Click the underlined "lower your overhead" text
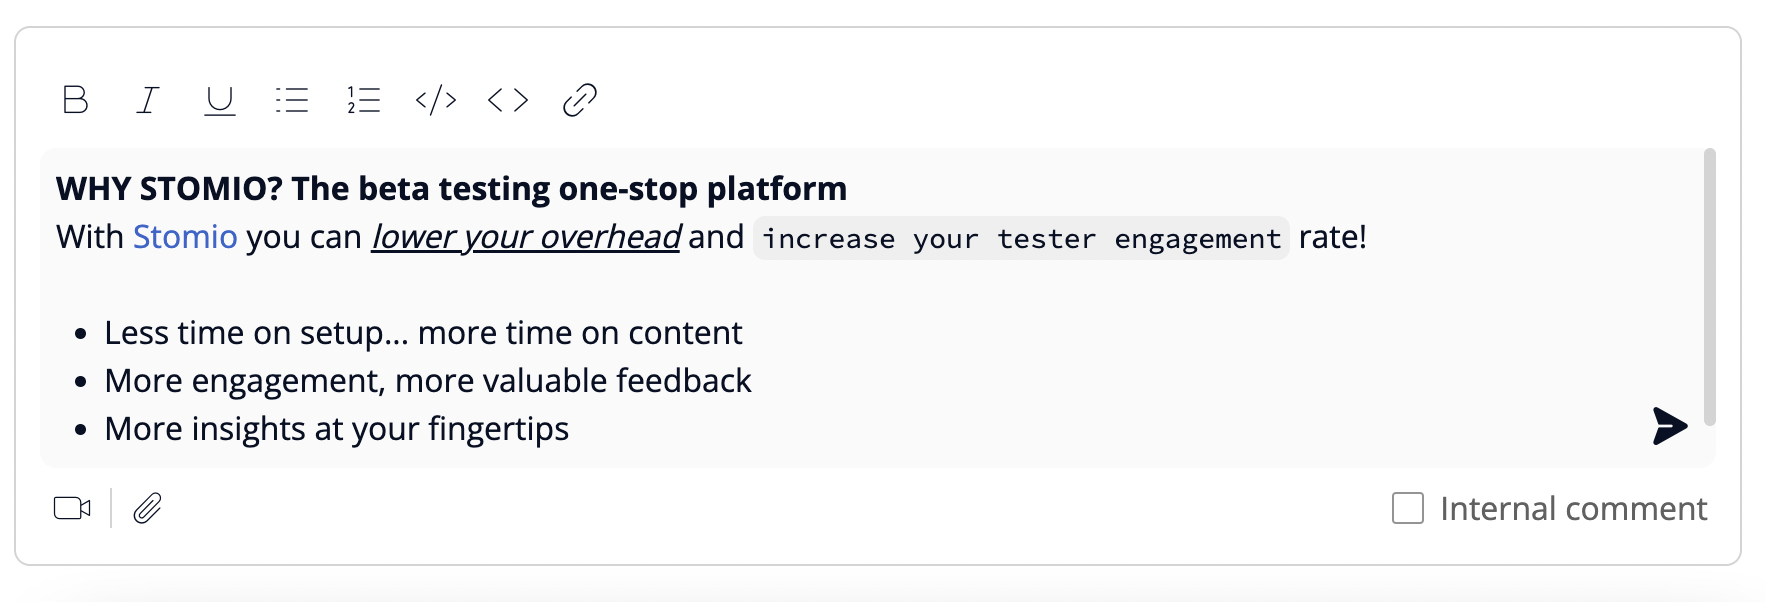The width and height of the screenshot is (1766, 602). (526, 237)
